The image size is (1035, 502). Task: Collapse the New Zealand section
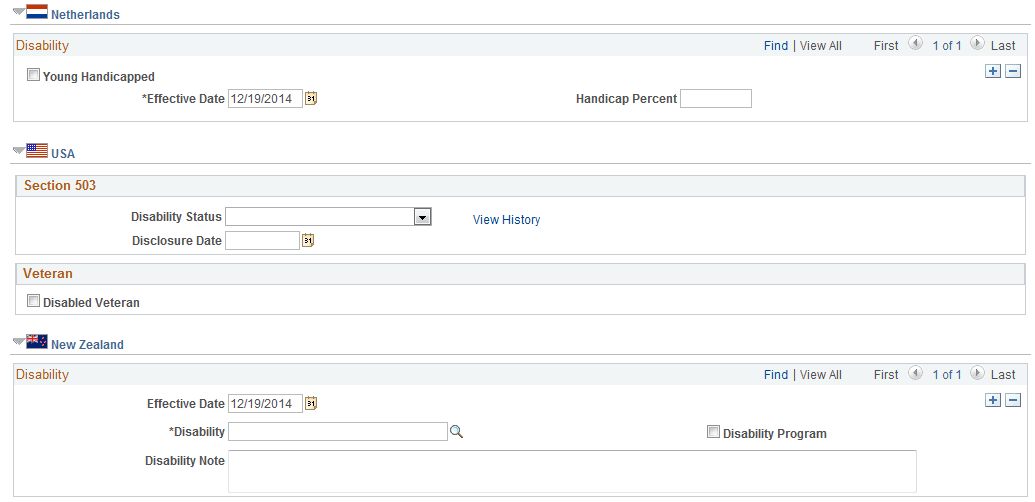(x=18, y=342)
